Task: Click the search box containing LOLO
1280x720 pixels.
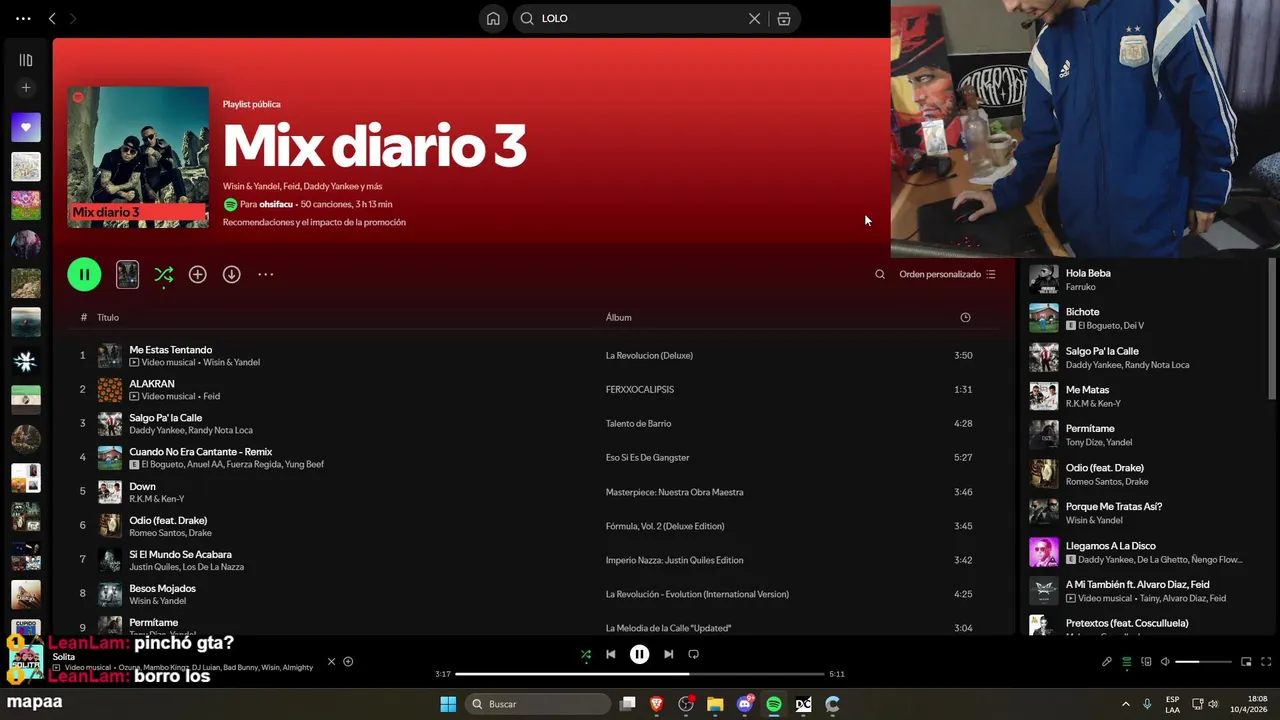Action: click(x=655, y=18)
